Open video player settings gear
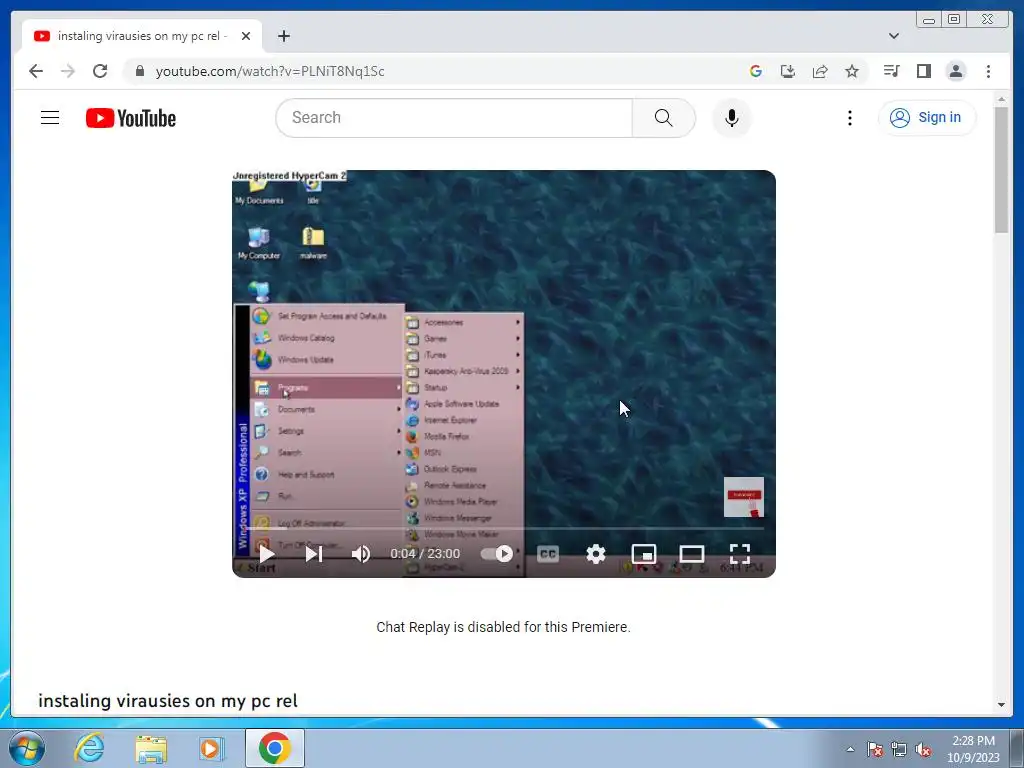The image size is (1024, 768). [x=596, y=554]
